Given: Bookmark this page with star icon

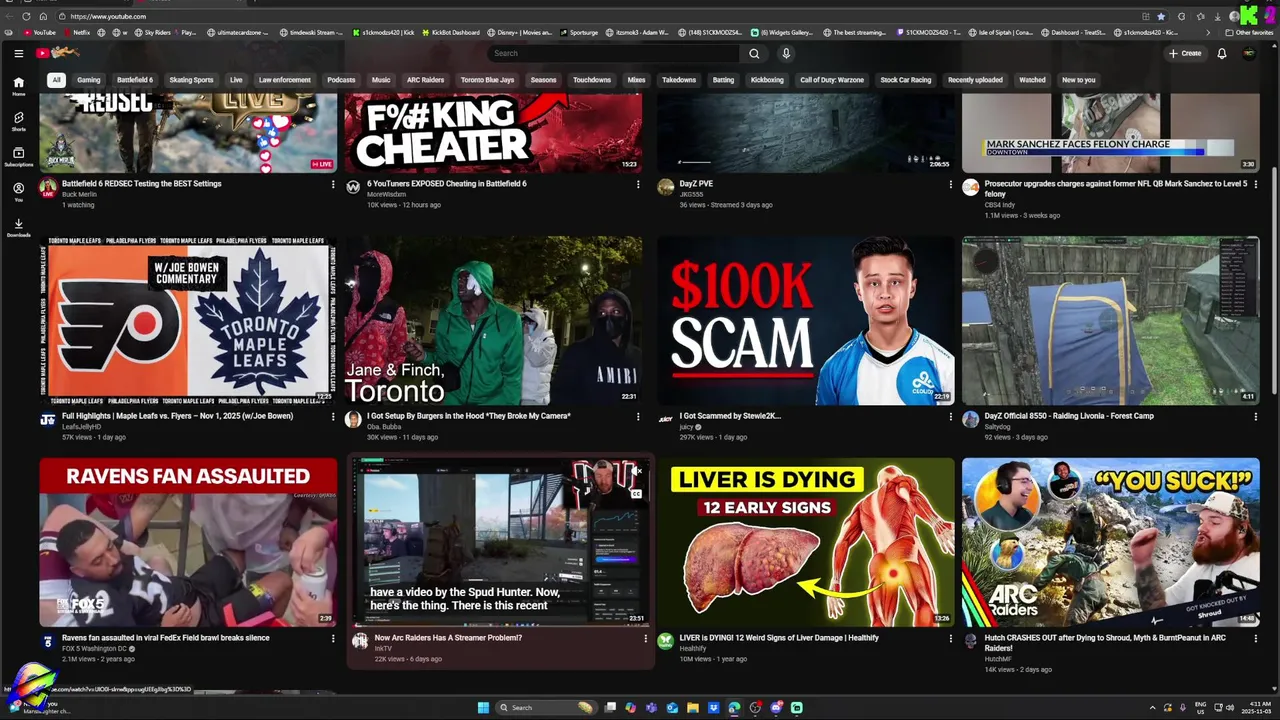Looking at the screenshot, I should (1160, 16).
